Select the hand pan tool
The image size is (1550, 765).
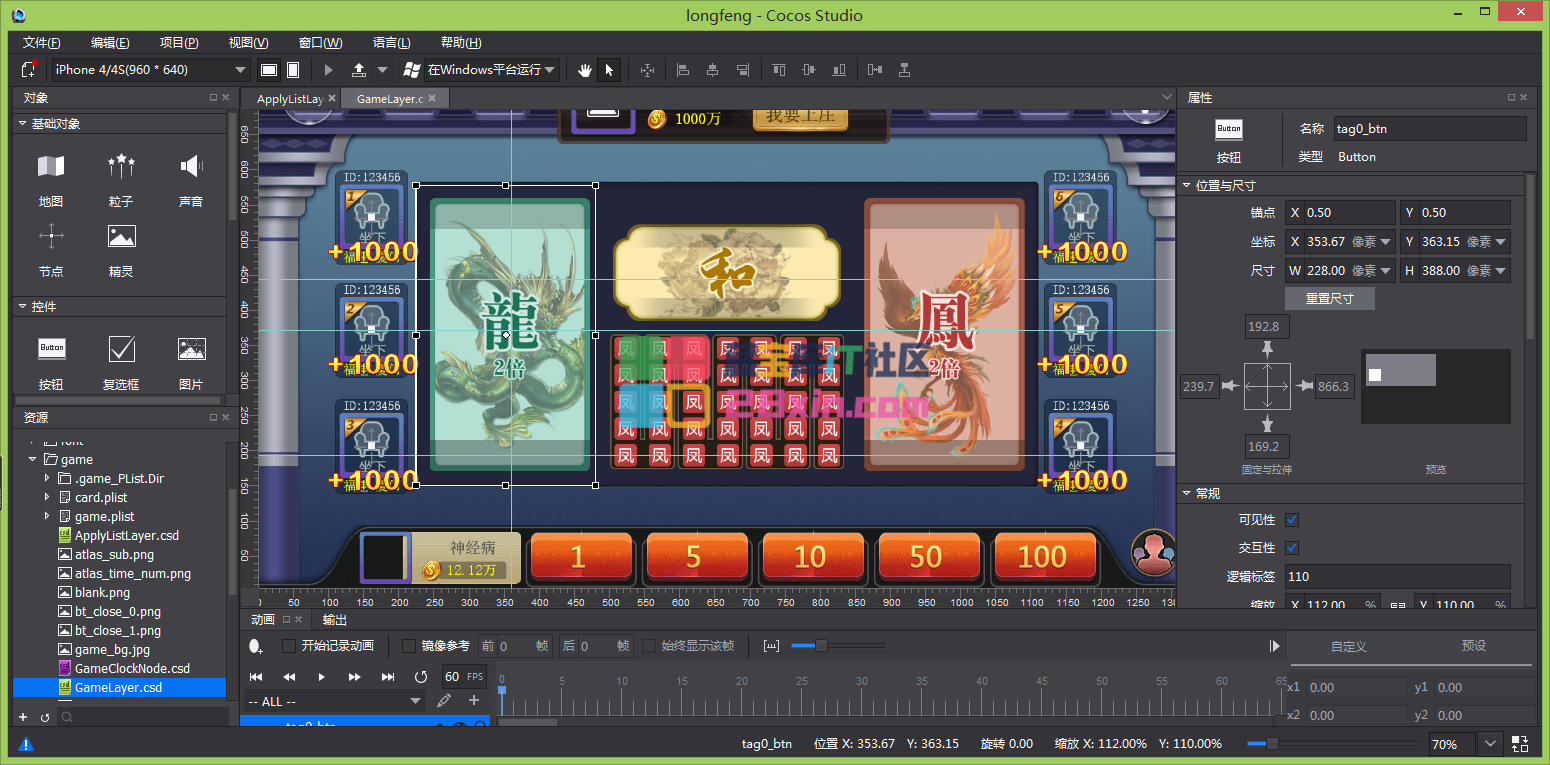585,70
